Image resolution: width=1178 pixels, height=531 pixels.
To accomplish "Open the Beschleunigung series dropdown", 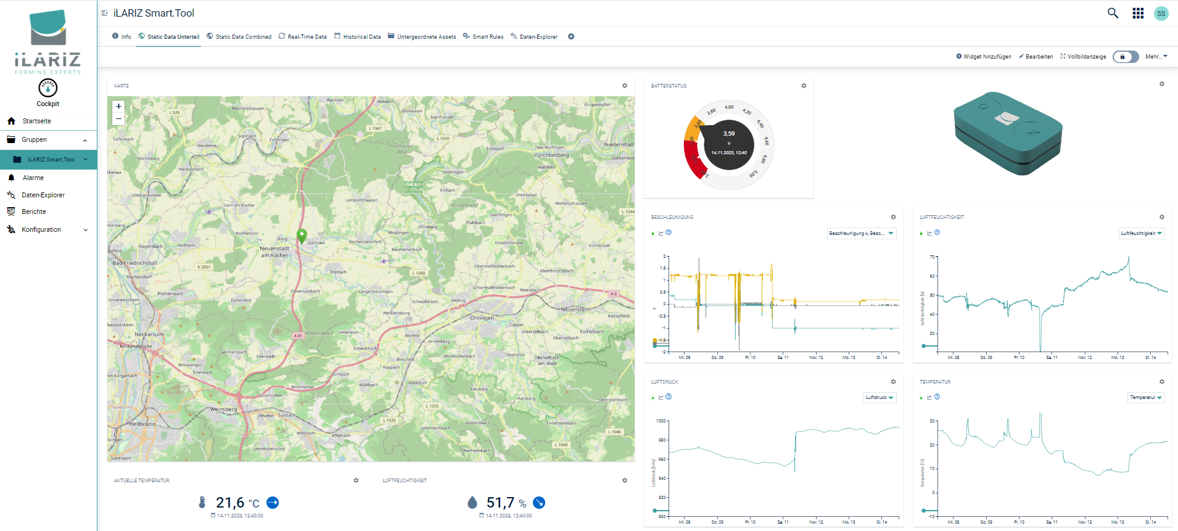I will point(861,234).
